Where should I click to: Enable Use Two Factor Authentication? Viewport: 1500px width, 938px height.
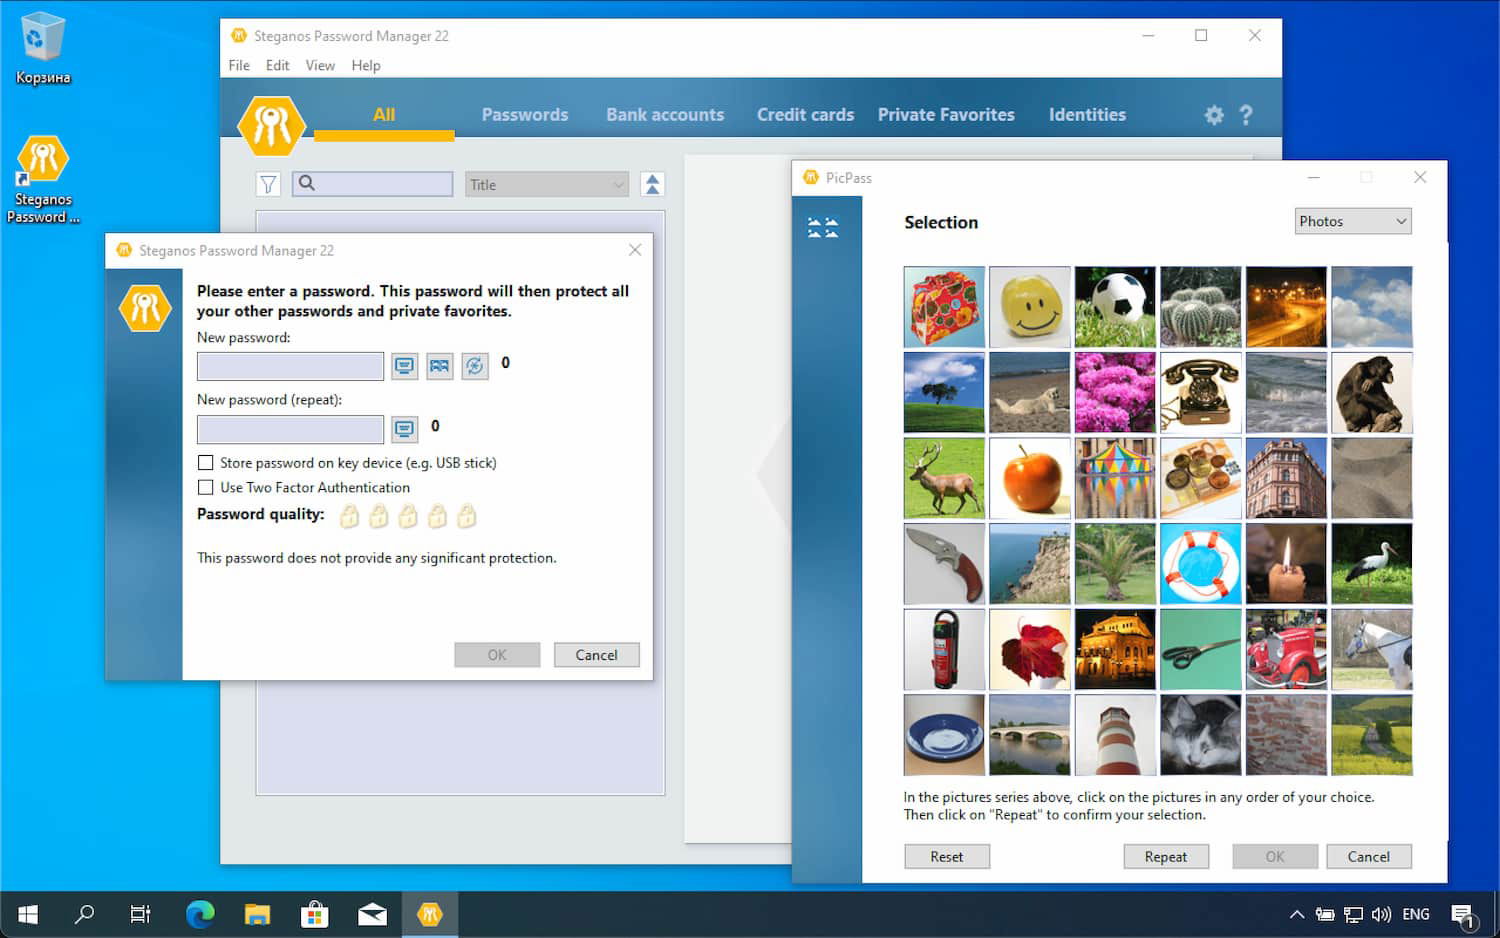coord(206,487)
